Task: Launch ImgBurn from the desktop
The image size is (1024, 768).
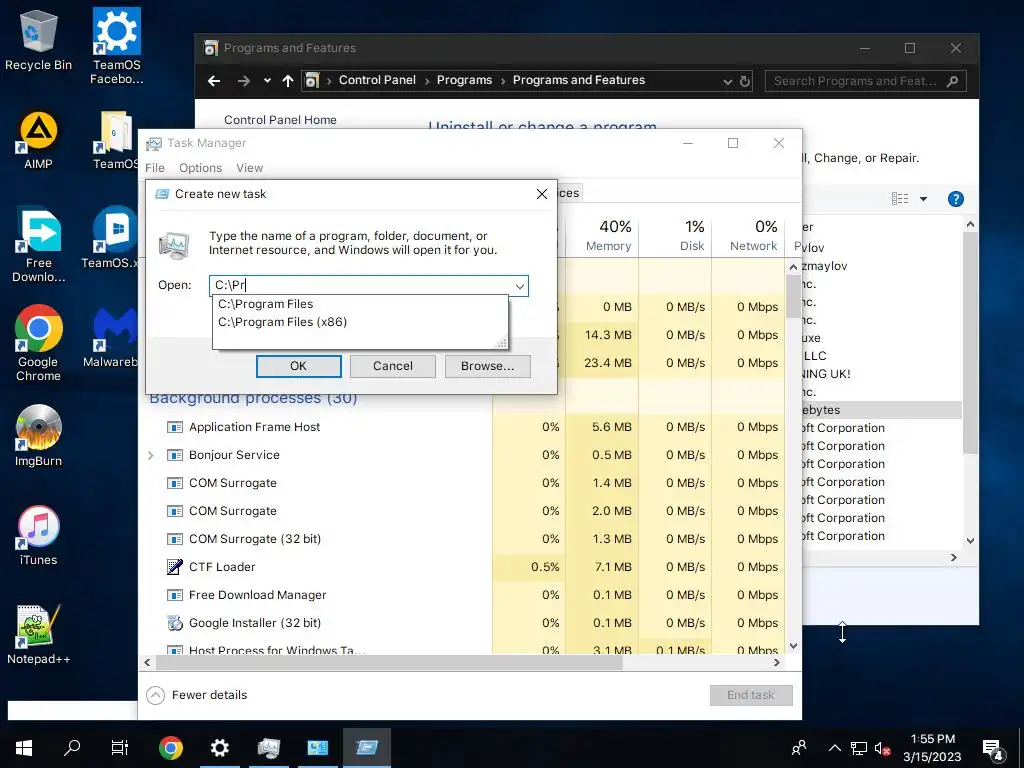Action: [38, 436]
